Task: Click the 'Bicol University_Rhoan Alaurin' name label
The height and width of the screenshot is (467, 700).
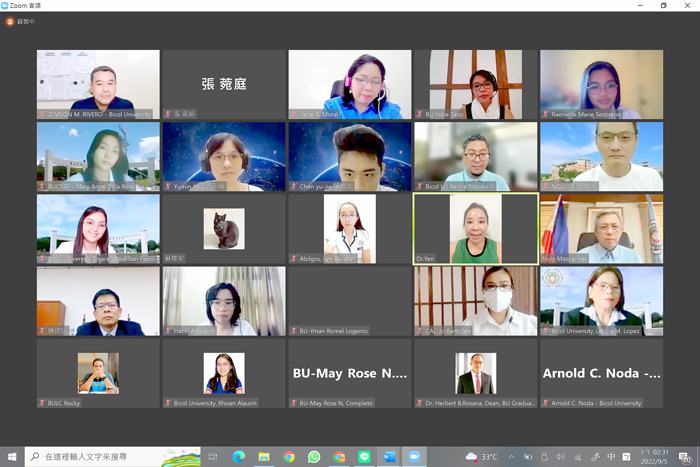Action: [x=215, y=403]
